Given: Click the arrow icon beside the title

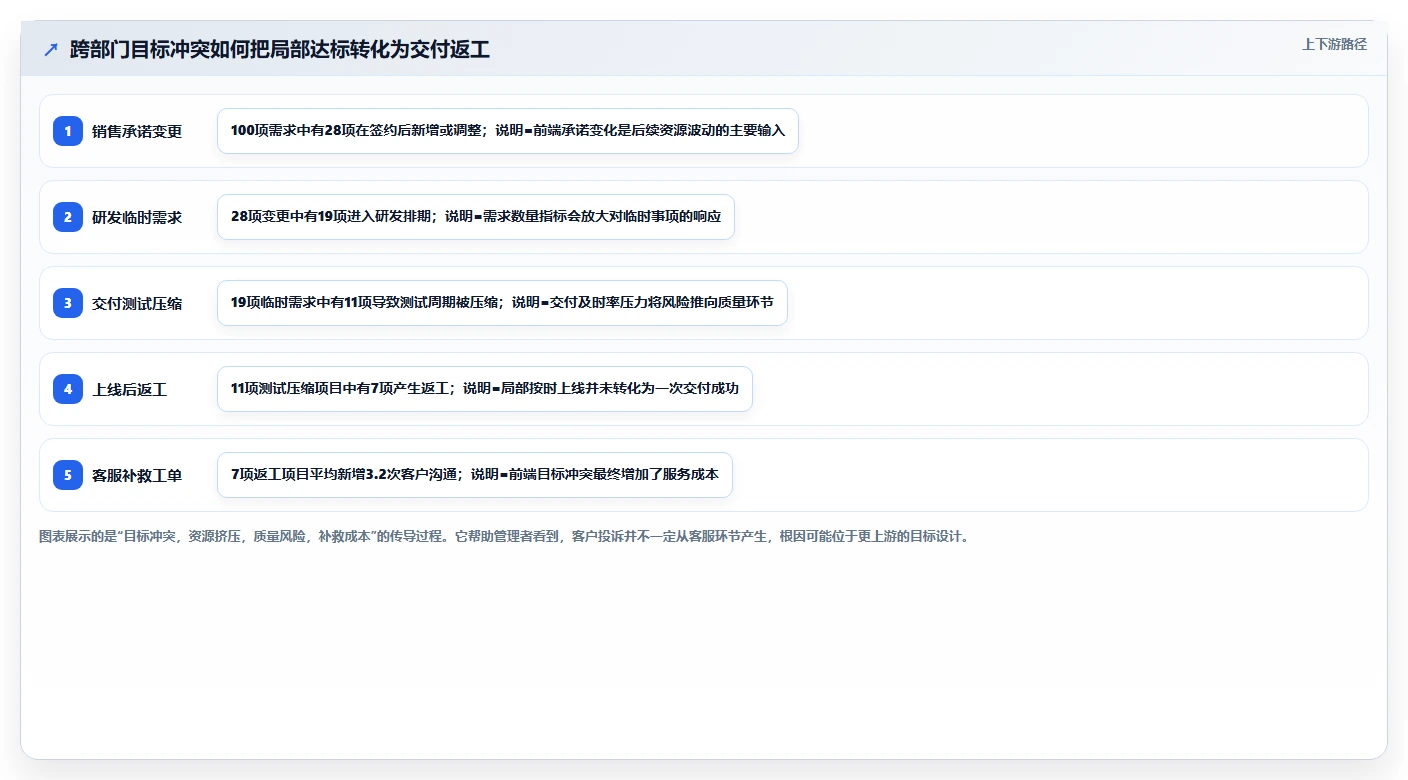Looking at the screenshot, I should click(51, 49).
